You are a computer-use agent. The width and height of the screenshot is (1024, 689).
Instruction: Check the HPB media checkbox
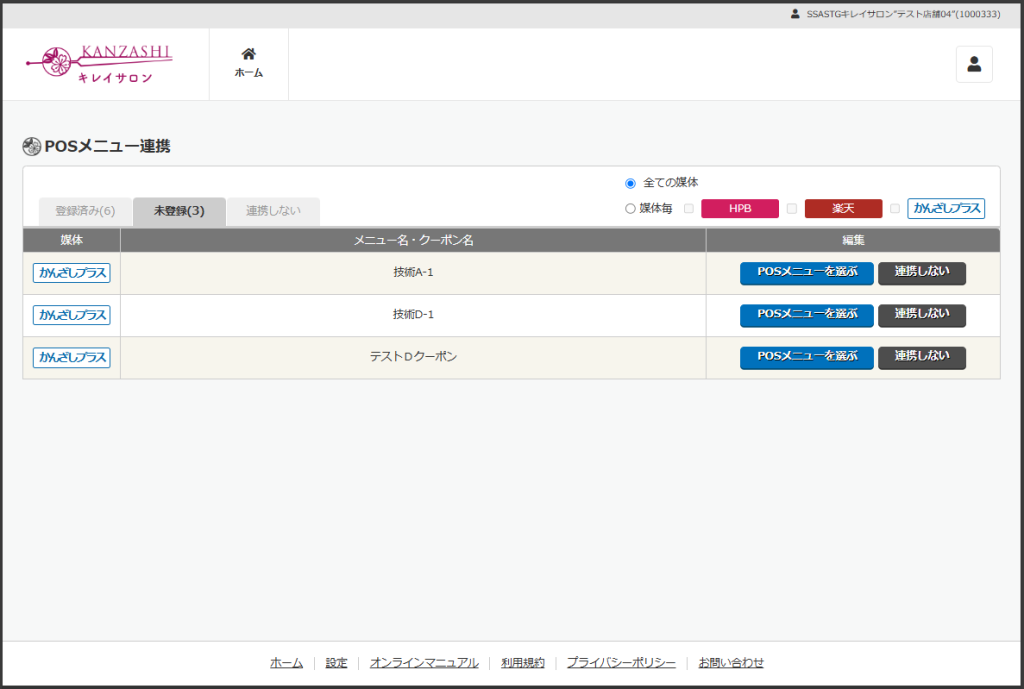689,209
